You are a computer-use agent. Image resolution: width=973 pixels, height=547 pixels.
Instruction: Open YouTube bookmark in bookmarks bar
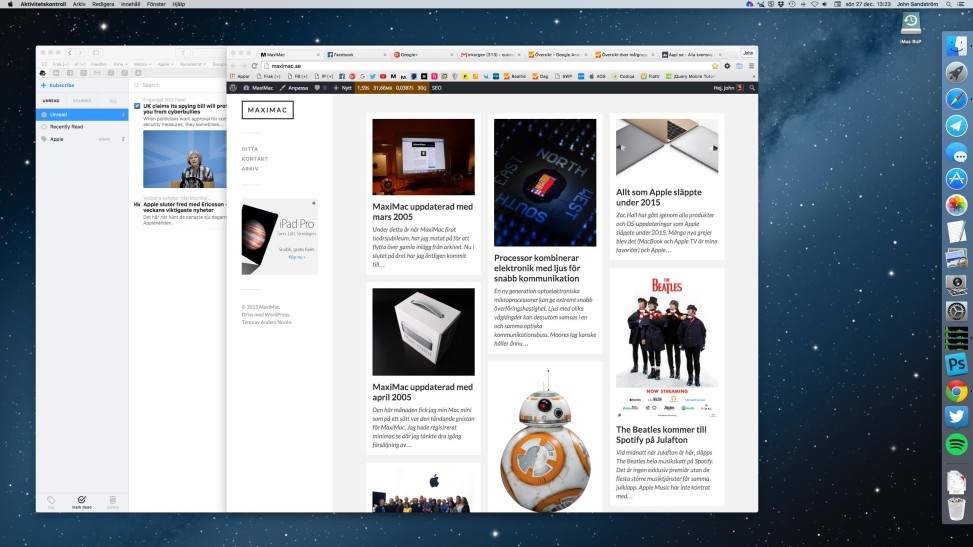pos(383,76)
